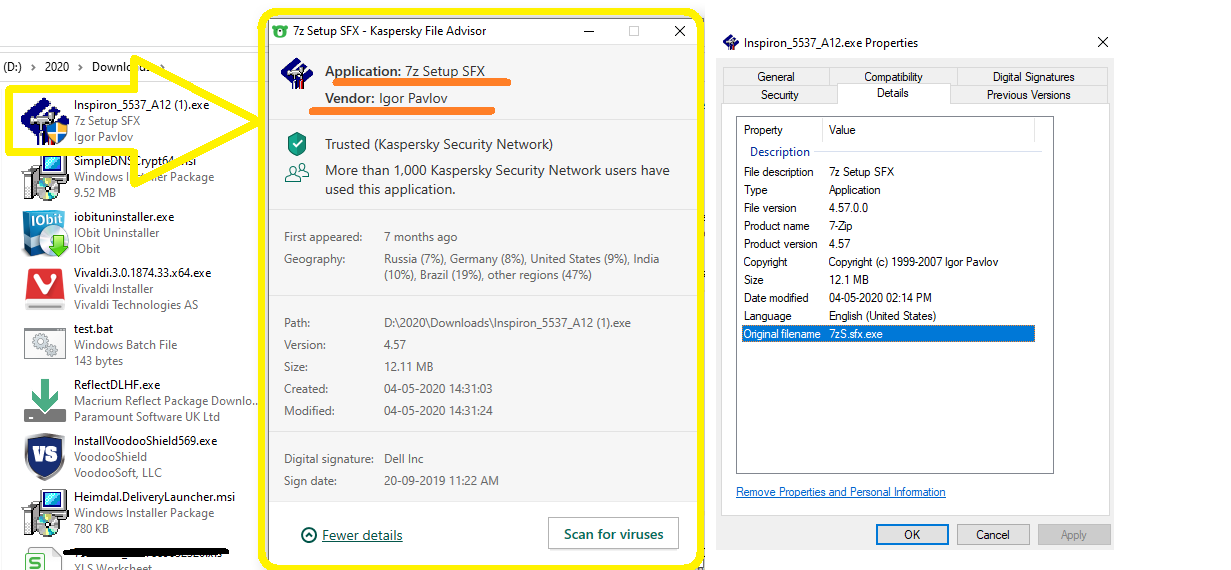This screenshot has height=570, width=1231.
Task: Switch to the Security tab
Action: click(x=780, y=95)
